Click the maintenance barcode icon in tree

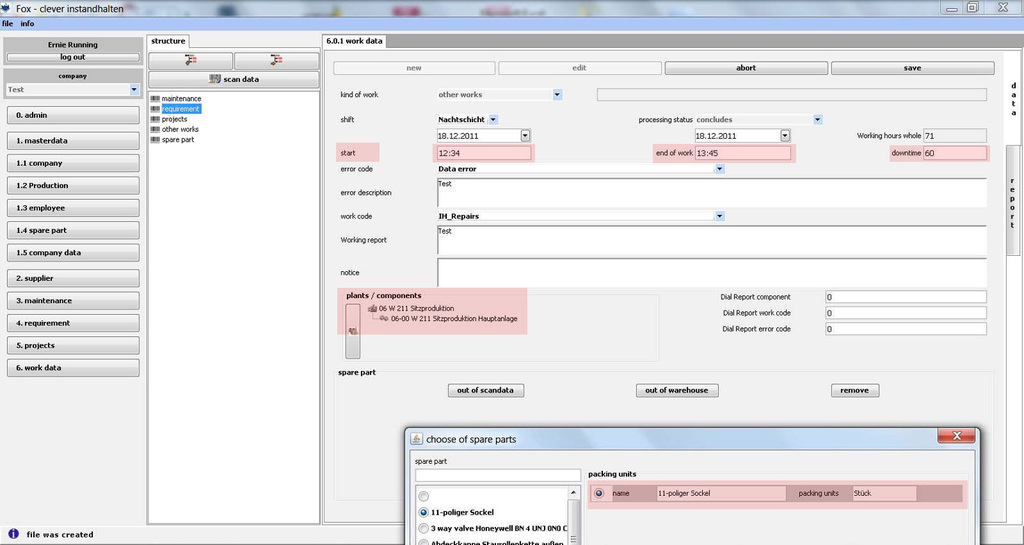pyautogui.click(x=155, y=99)
